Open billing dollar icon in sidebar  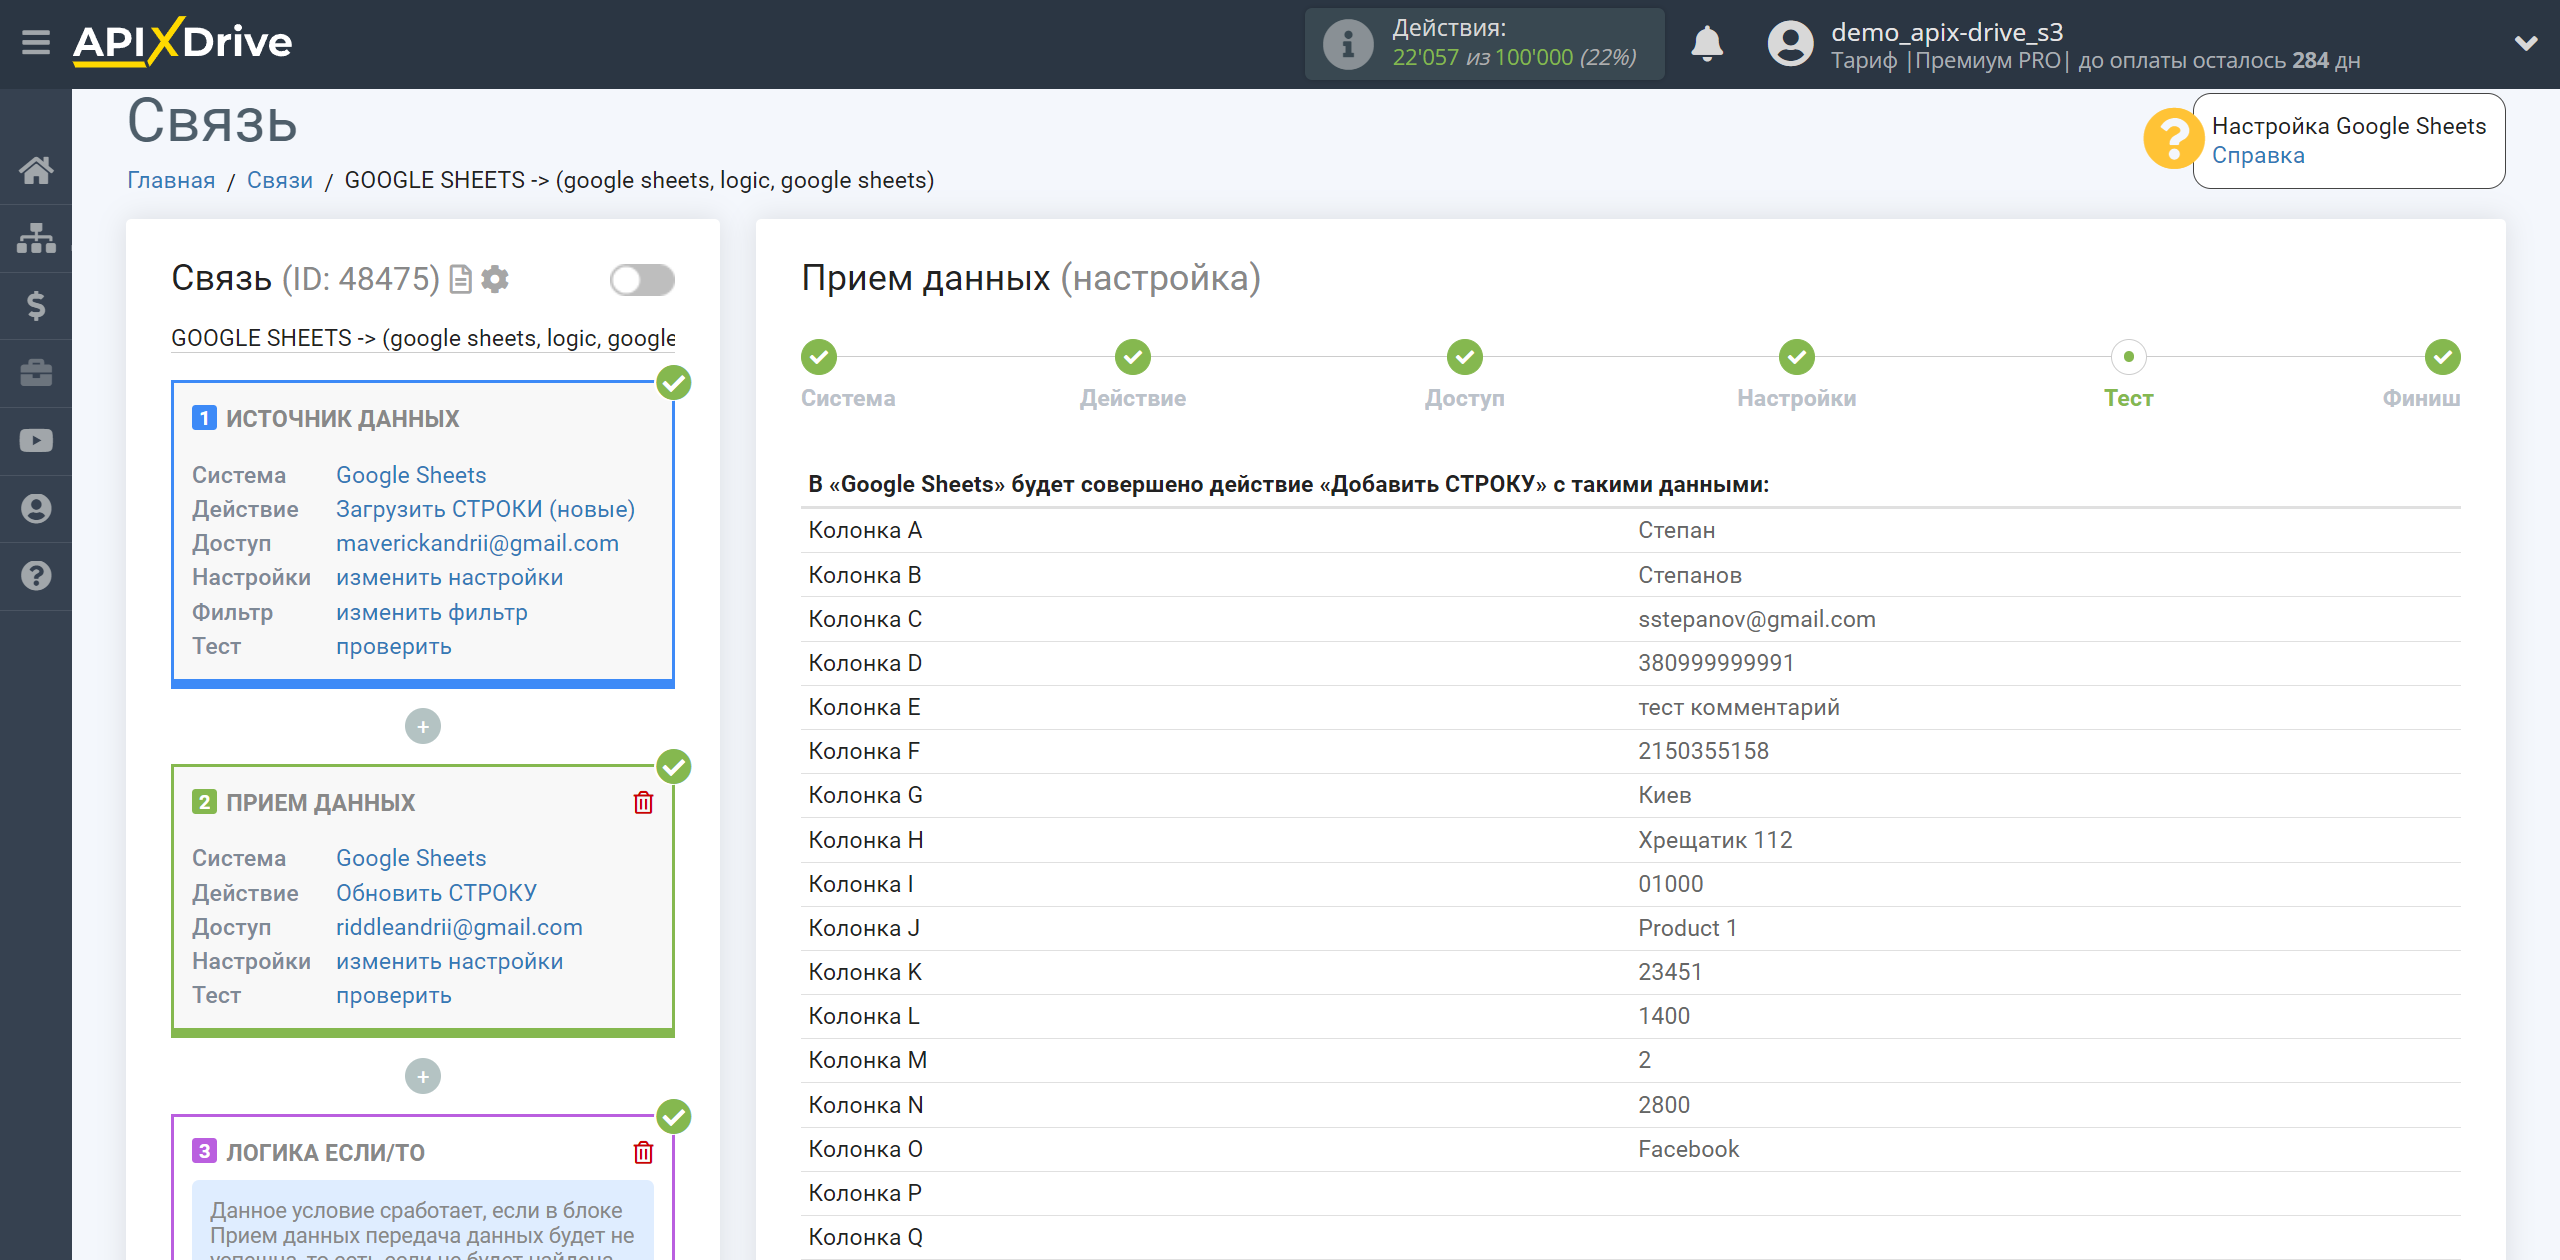point(36,305)
